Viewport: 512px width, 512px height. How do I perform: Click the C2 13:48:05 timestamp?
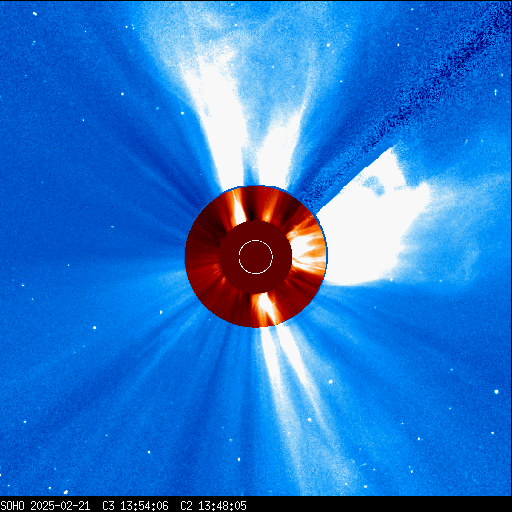(213, 506)
